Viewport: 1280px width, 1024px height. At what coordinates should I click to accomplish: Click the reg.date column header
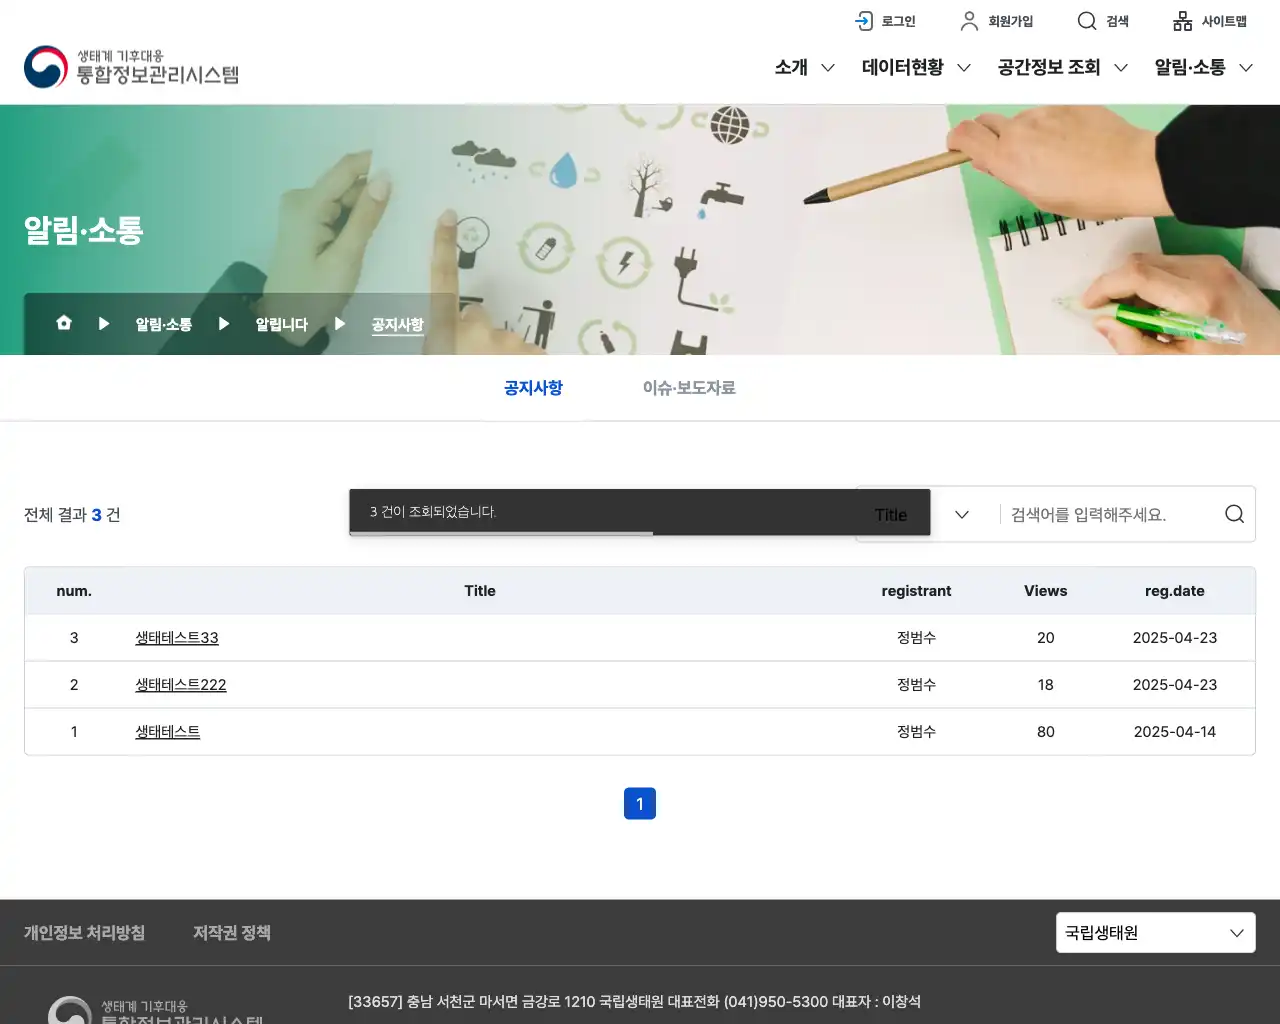pyautogui.click(x=1175, y=591)
